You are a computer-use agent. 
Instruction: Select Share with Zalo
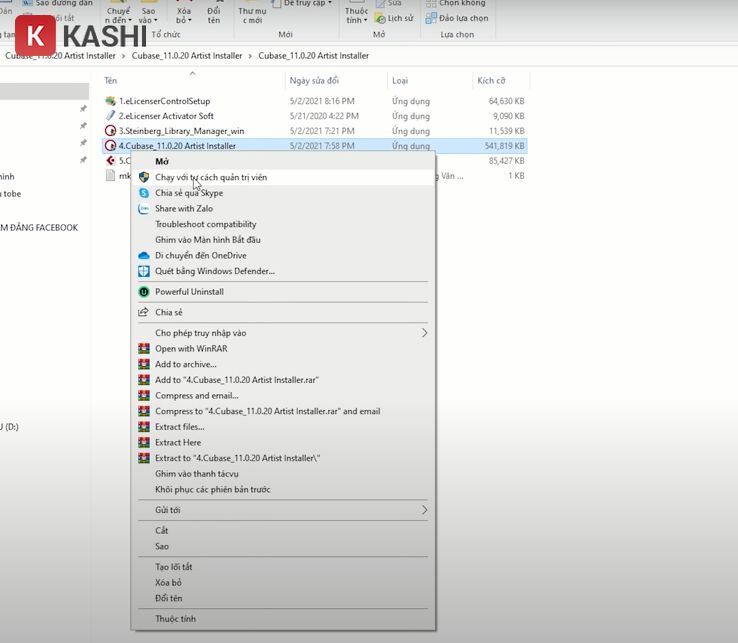click(284, 209)
